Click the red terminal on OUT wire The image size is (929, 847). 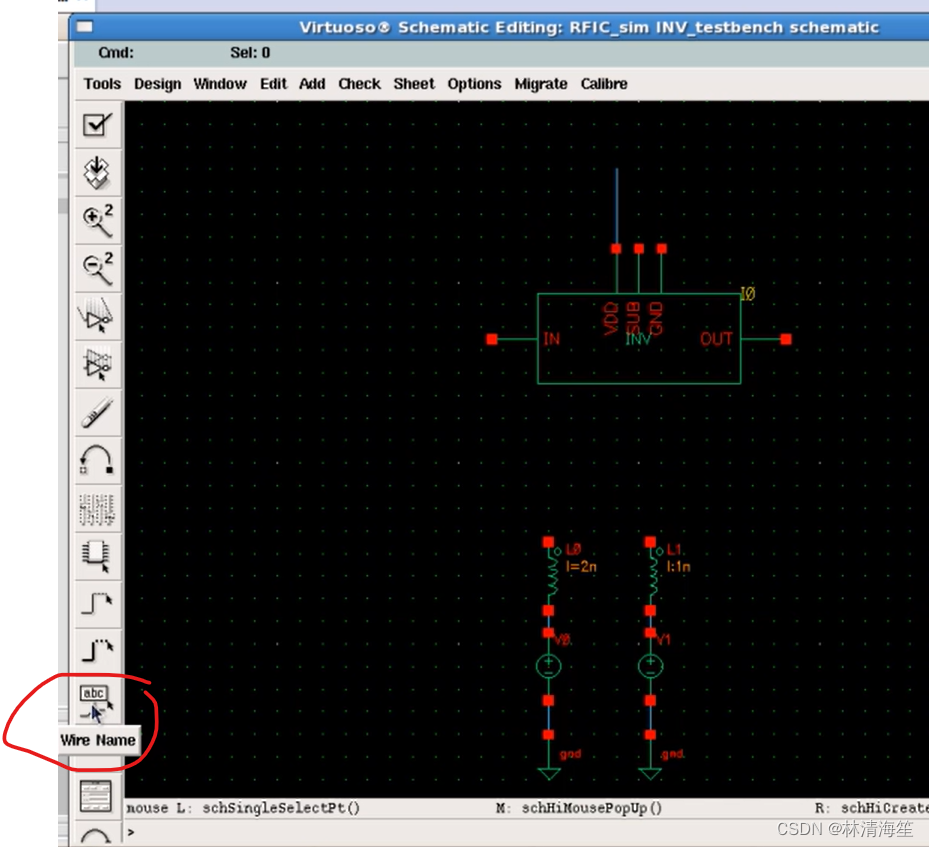click(x=786, y=339)
